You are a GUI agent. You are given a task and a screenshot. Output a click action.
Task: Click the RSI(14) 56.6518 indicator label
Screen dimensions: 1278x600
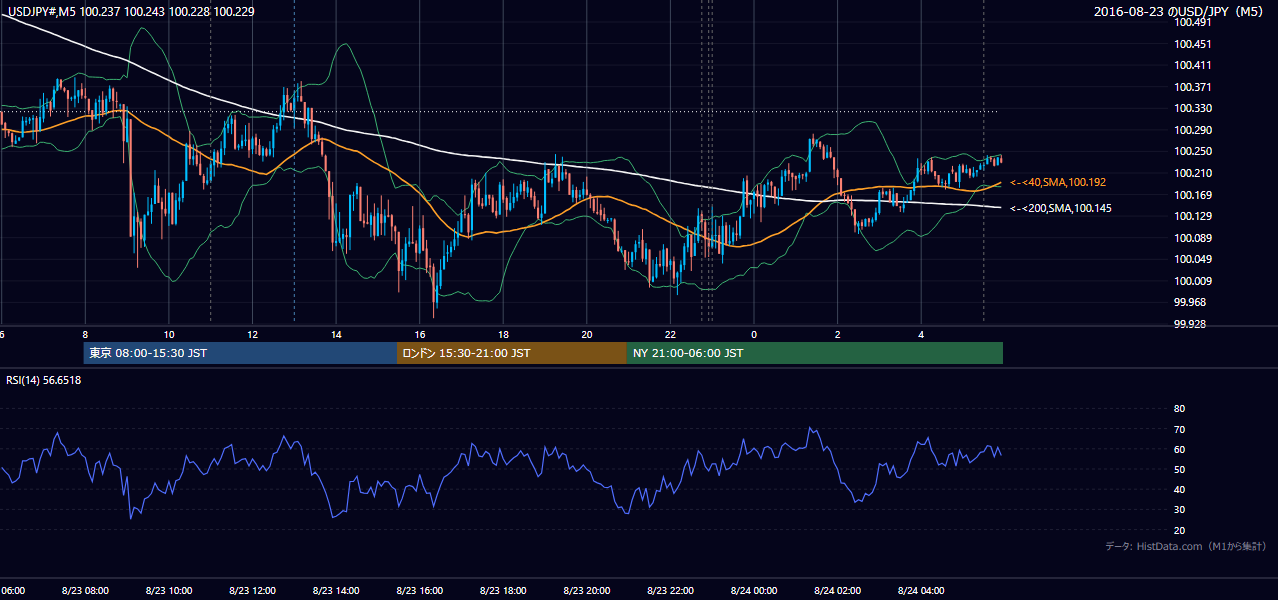[x=44, y=380]
